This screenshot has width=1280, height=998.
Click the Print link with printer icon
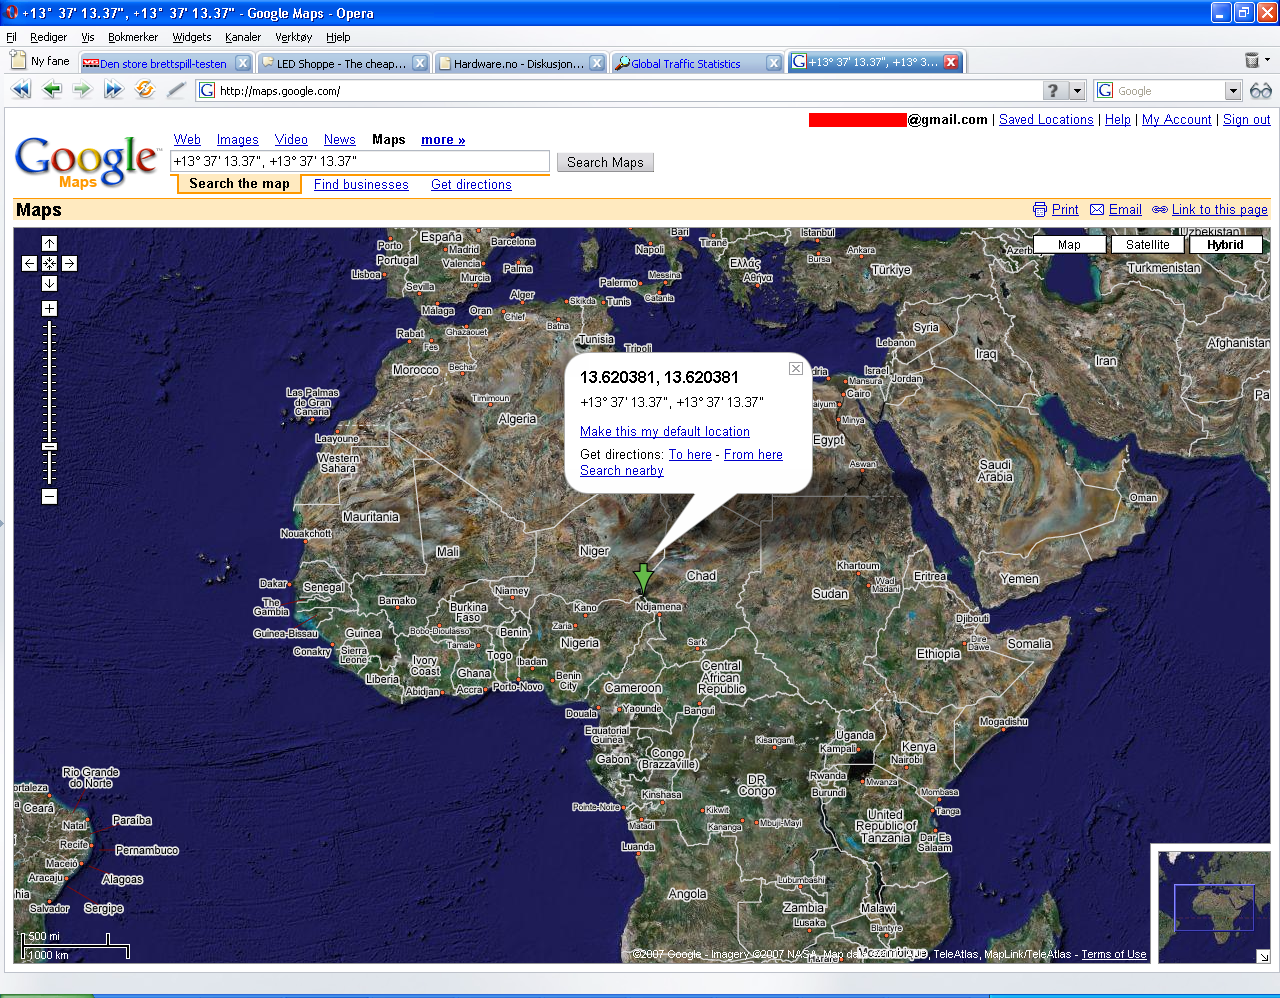point(1056,210)
